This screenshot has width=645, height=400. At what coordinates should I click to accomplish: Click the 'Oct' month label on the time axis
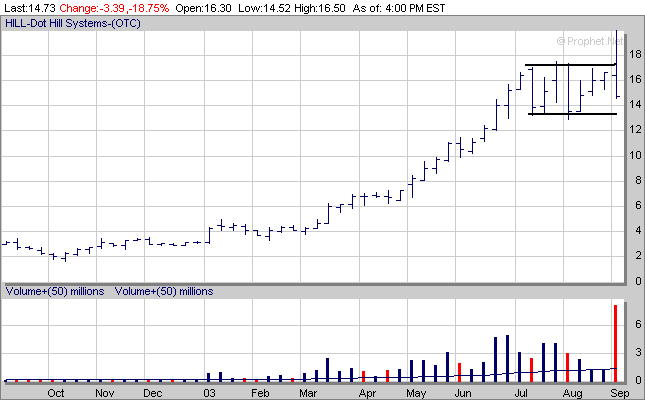coord(56,393)
